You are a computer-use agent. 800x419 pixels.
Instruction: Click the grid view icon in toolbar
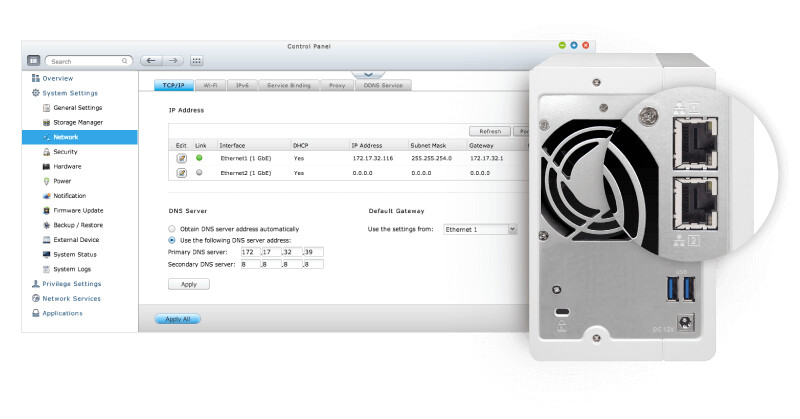(196, 61)
